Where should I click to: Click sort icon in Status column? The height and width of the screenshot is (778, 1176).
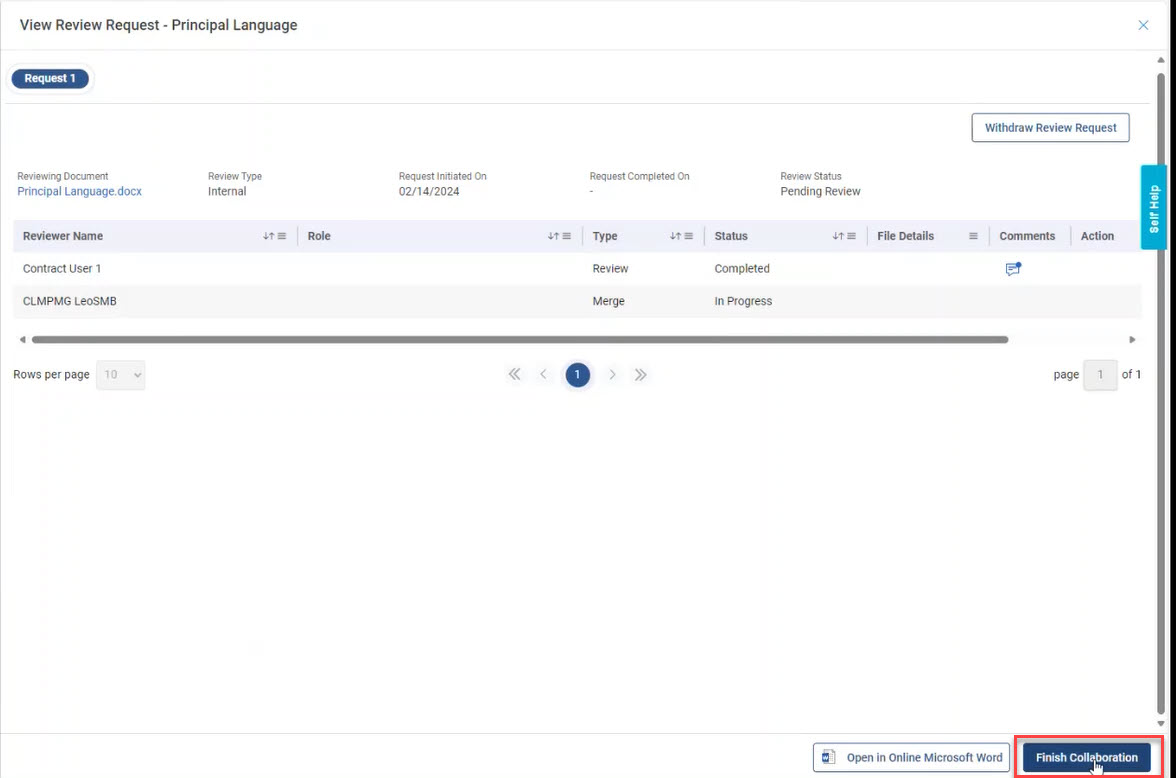click(x=837, y=237)
